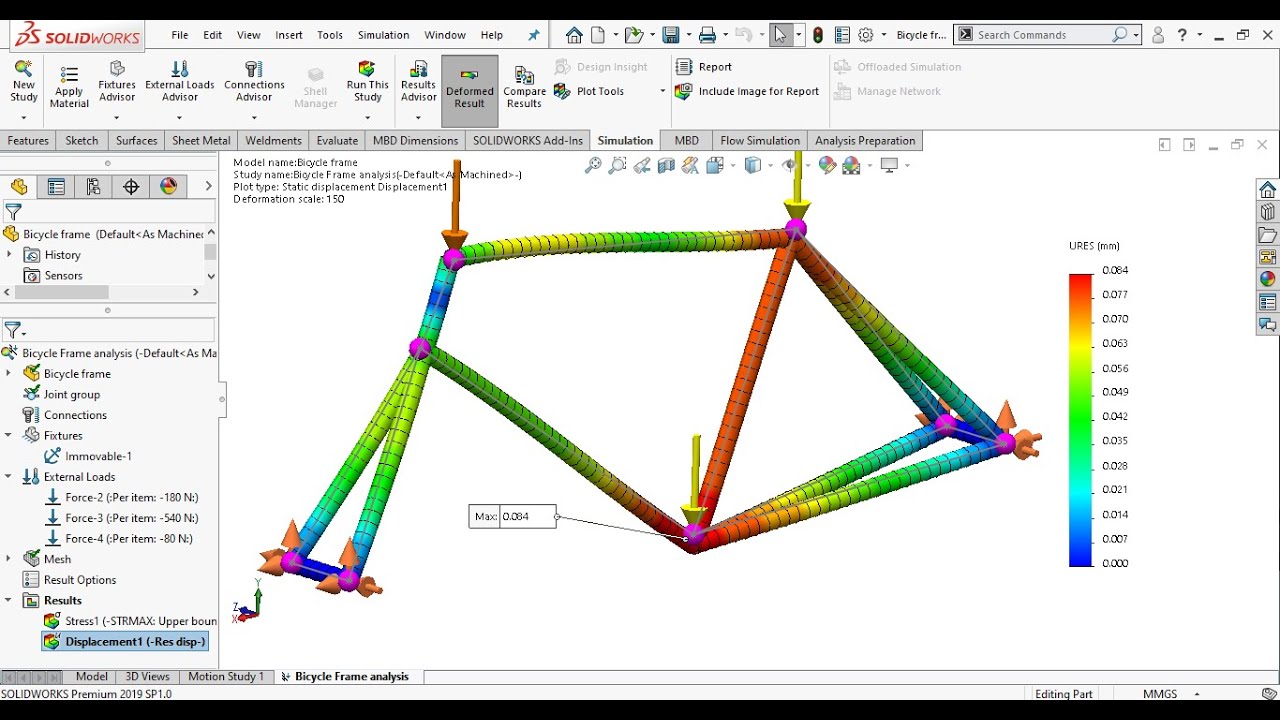1280x720 pixels.
Task: Click the Home icon in title toolbar
Action: pyautogui.click(x=574, y=35)
